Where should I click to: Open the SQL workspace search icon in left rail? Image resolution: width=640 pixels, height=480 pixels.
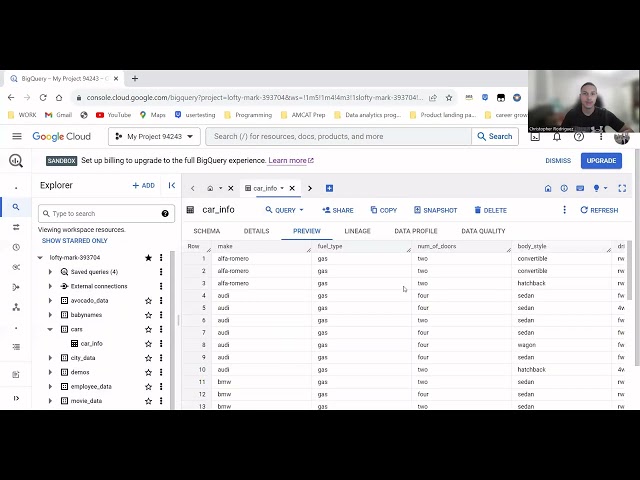pyautogui.click(x=16, y=207)
